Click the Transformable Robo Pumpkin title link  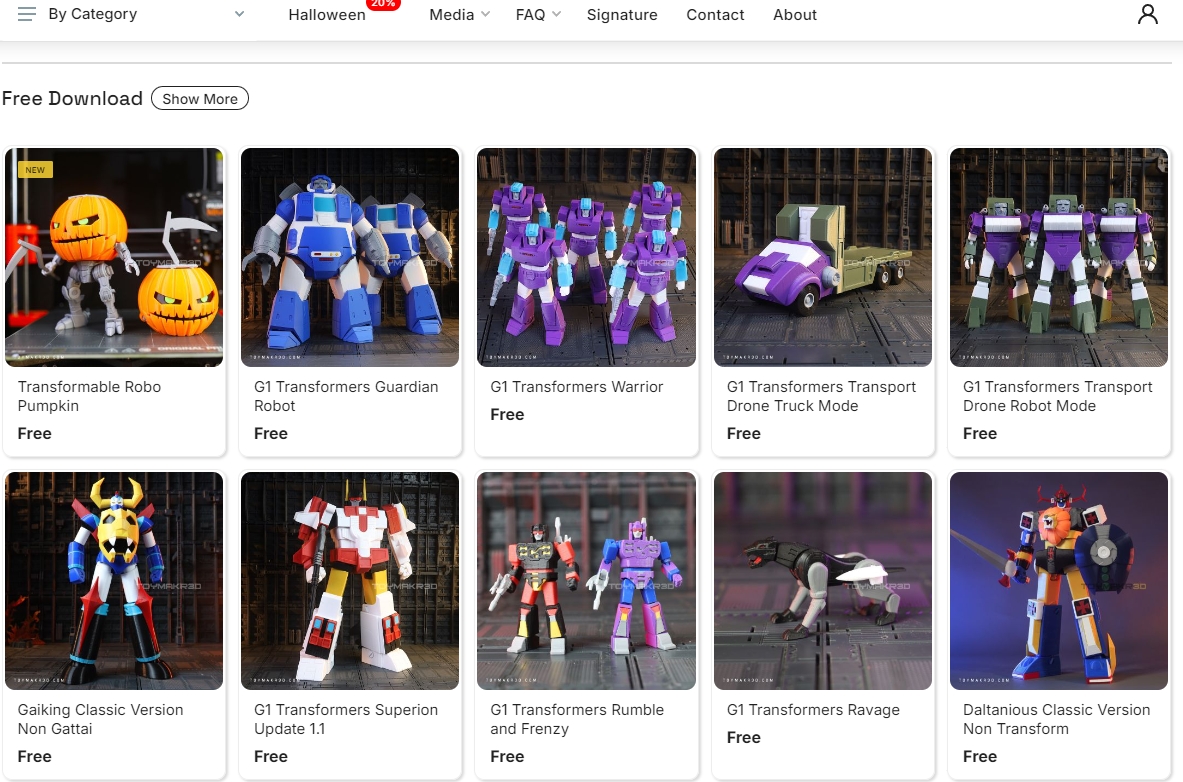click(89, 396)
